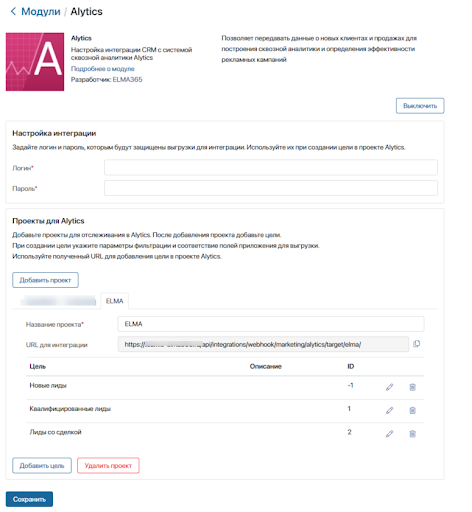Click the Выключить button
The height and width of the screenshot is (512, 472).
[x=420, y=106]
